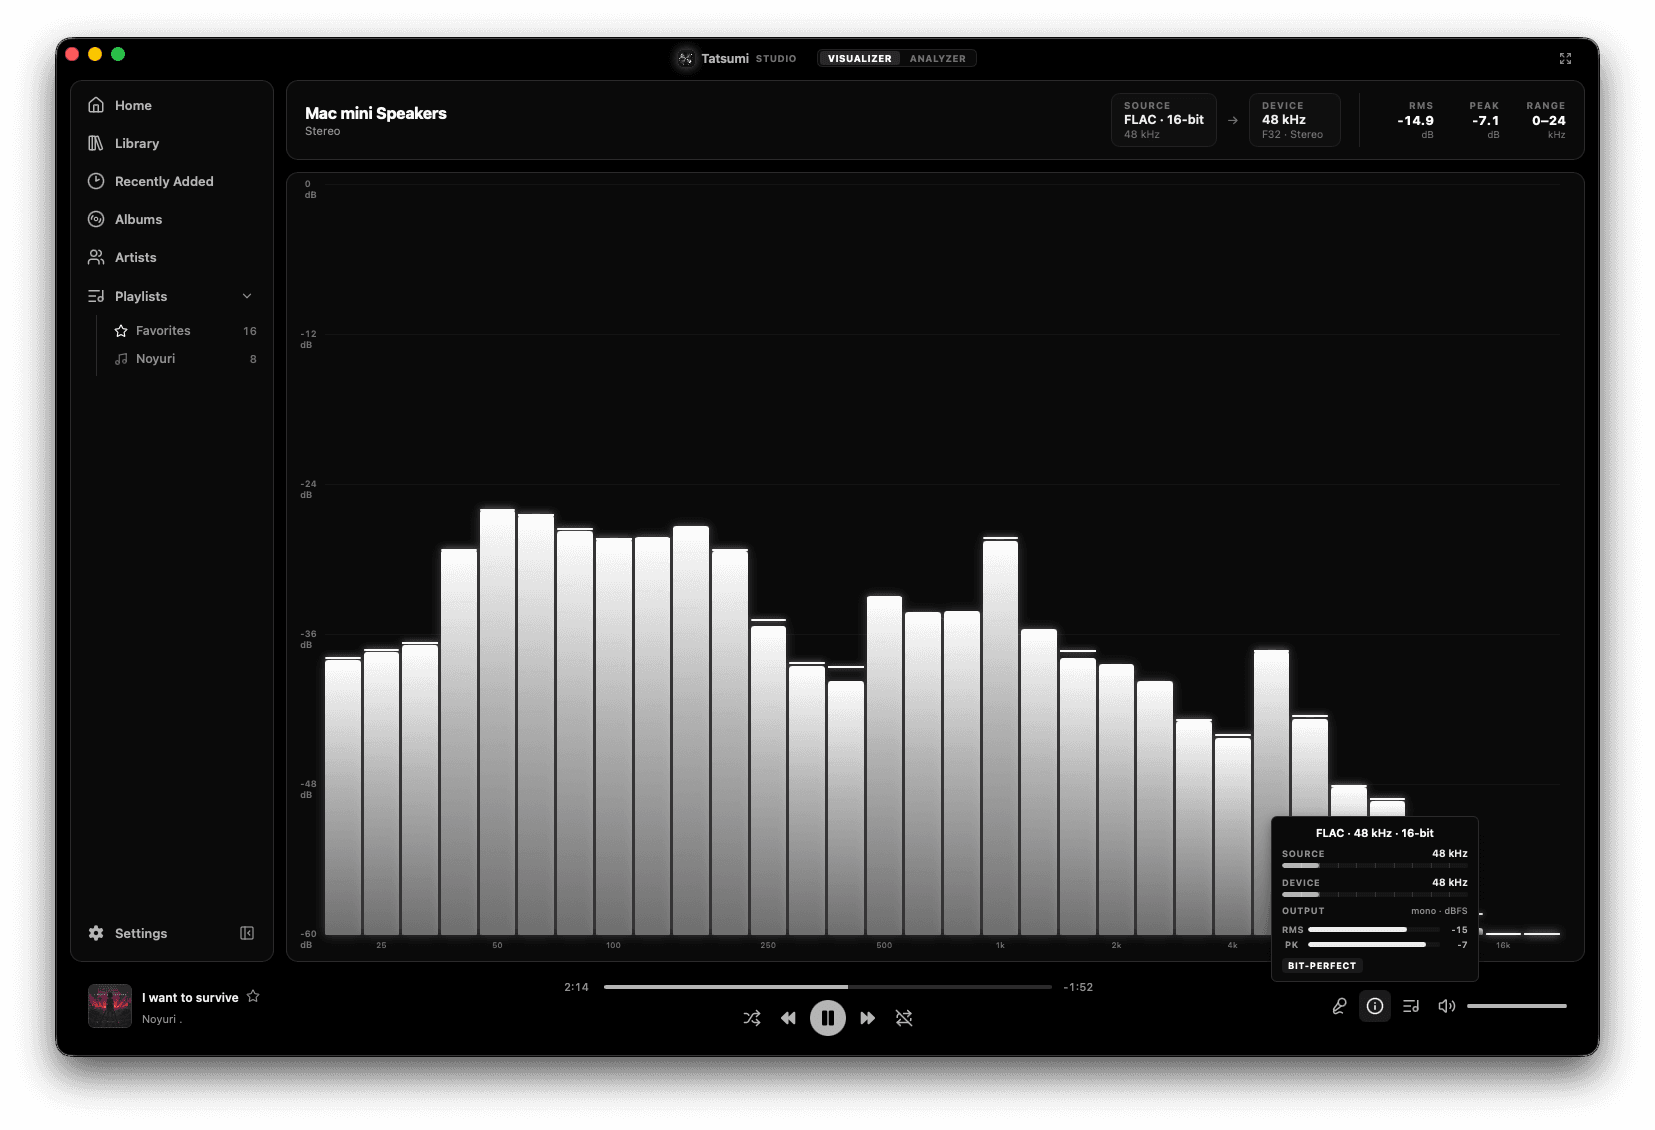
Task: Click the Tatsumi app logo icon
Action: pos(685,59)
